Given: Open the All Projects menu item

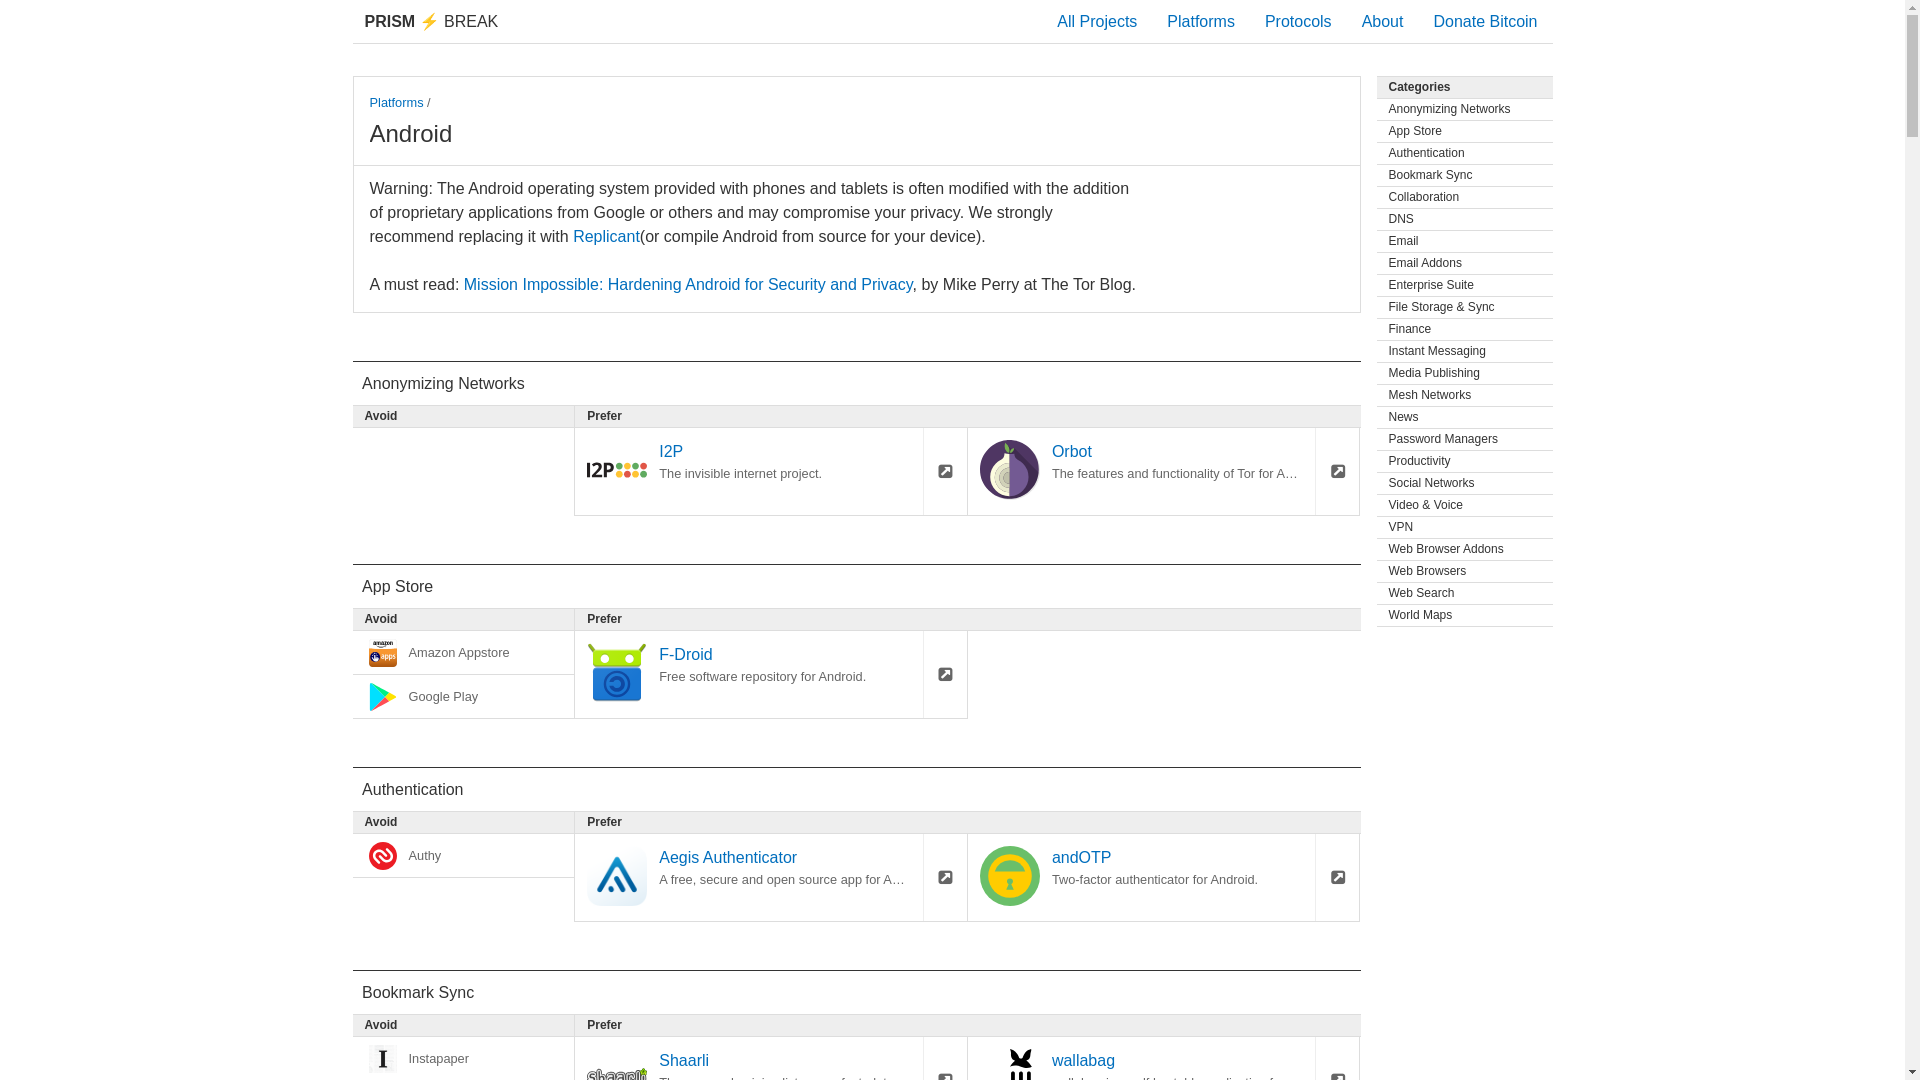Looking at the screenshot, I should (x=1096, y=21).
